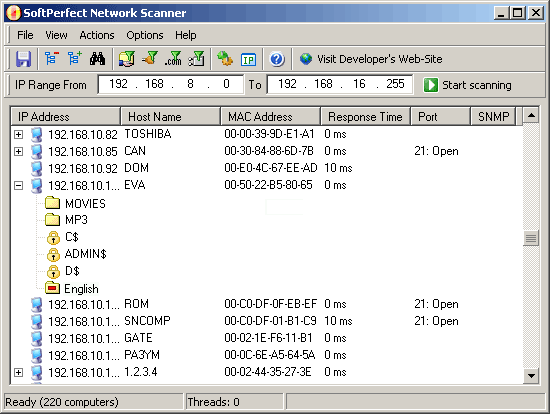
Task: Click the shared folders filter icon
Action: coord(126,59)
